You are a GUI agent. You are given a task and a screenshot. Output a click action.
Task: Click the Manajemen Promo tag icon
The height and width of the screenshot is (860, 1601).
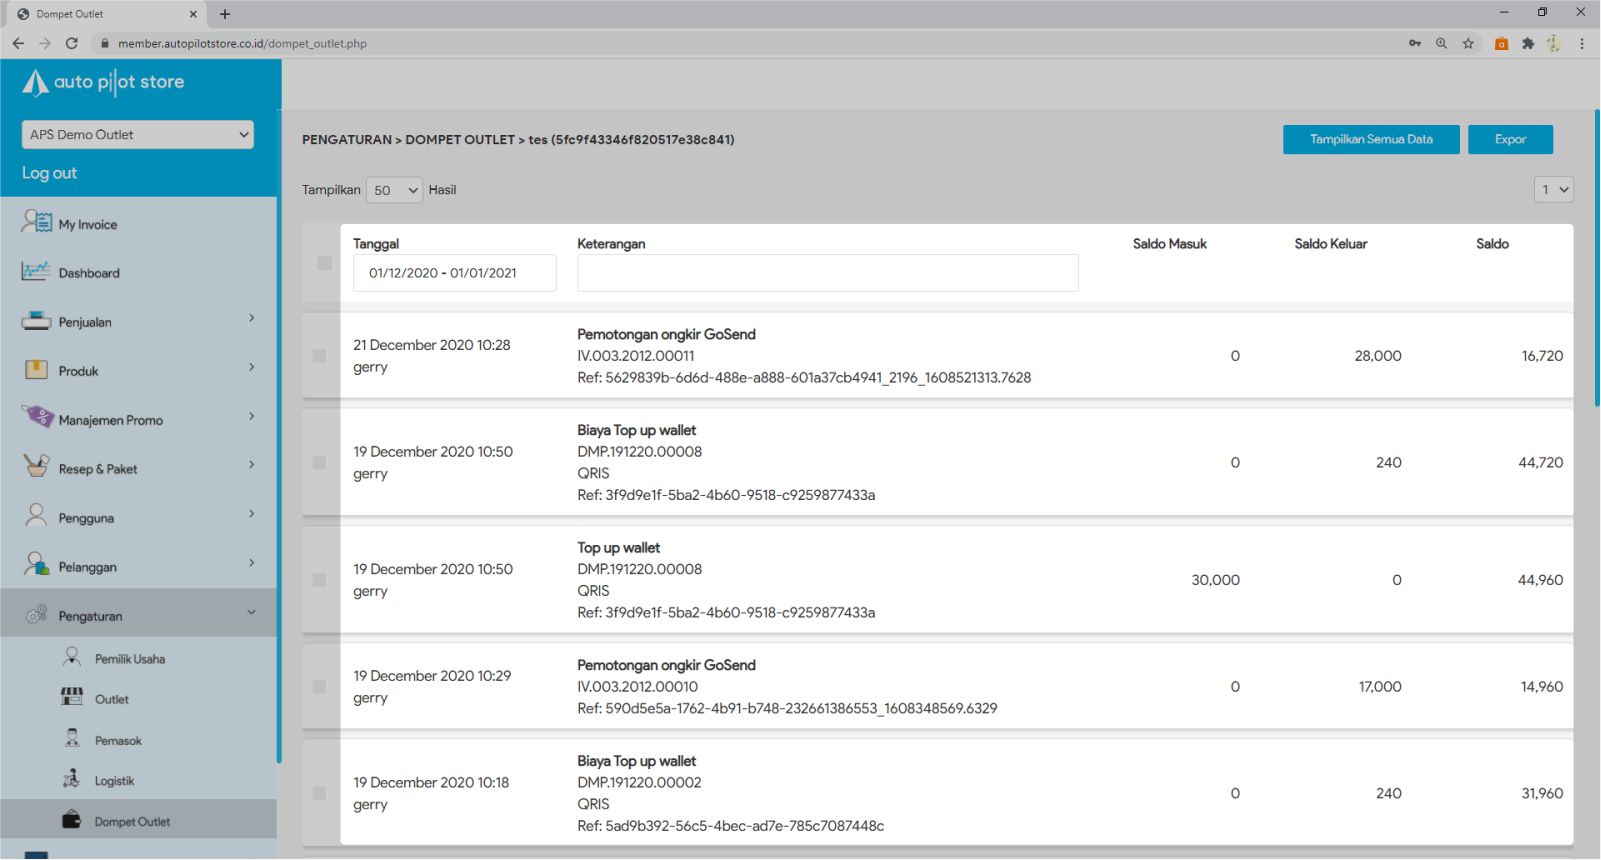click(38, 417)
